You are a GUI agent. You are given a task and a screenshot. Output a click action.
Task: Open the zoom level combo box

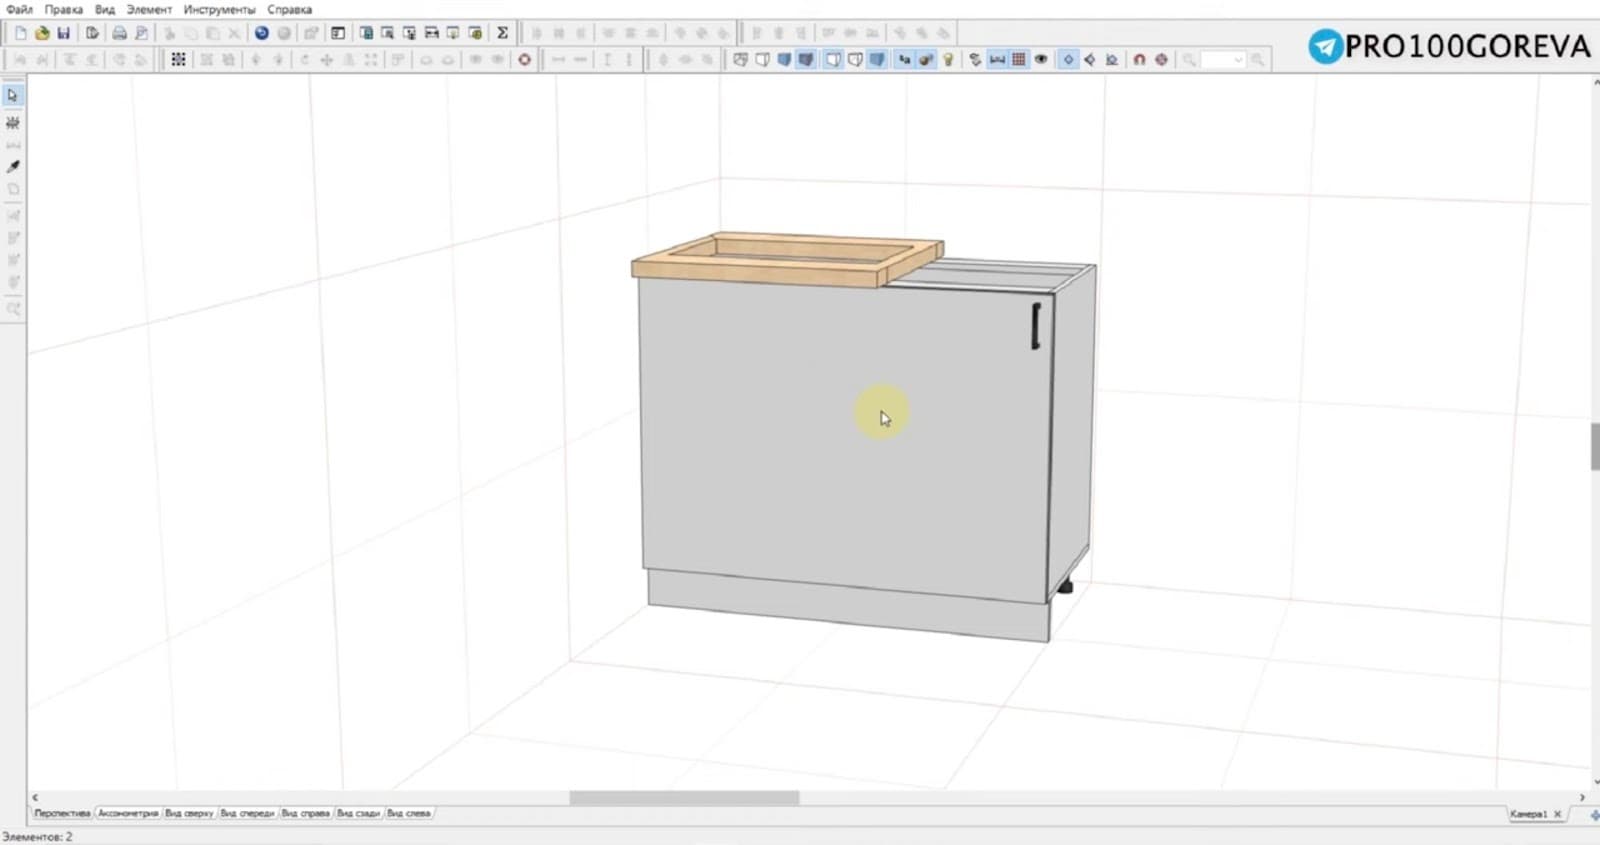1222,59
